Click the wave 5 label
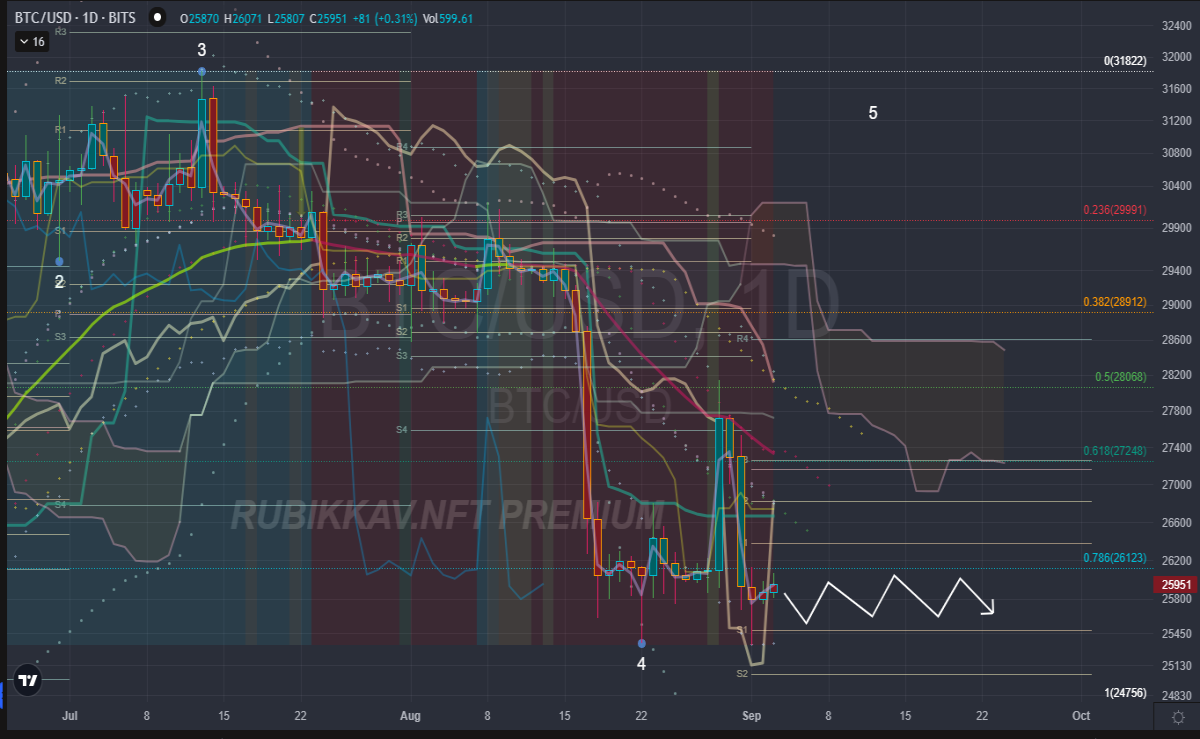 873,113
